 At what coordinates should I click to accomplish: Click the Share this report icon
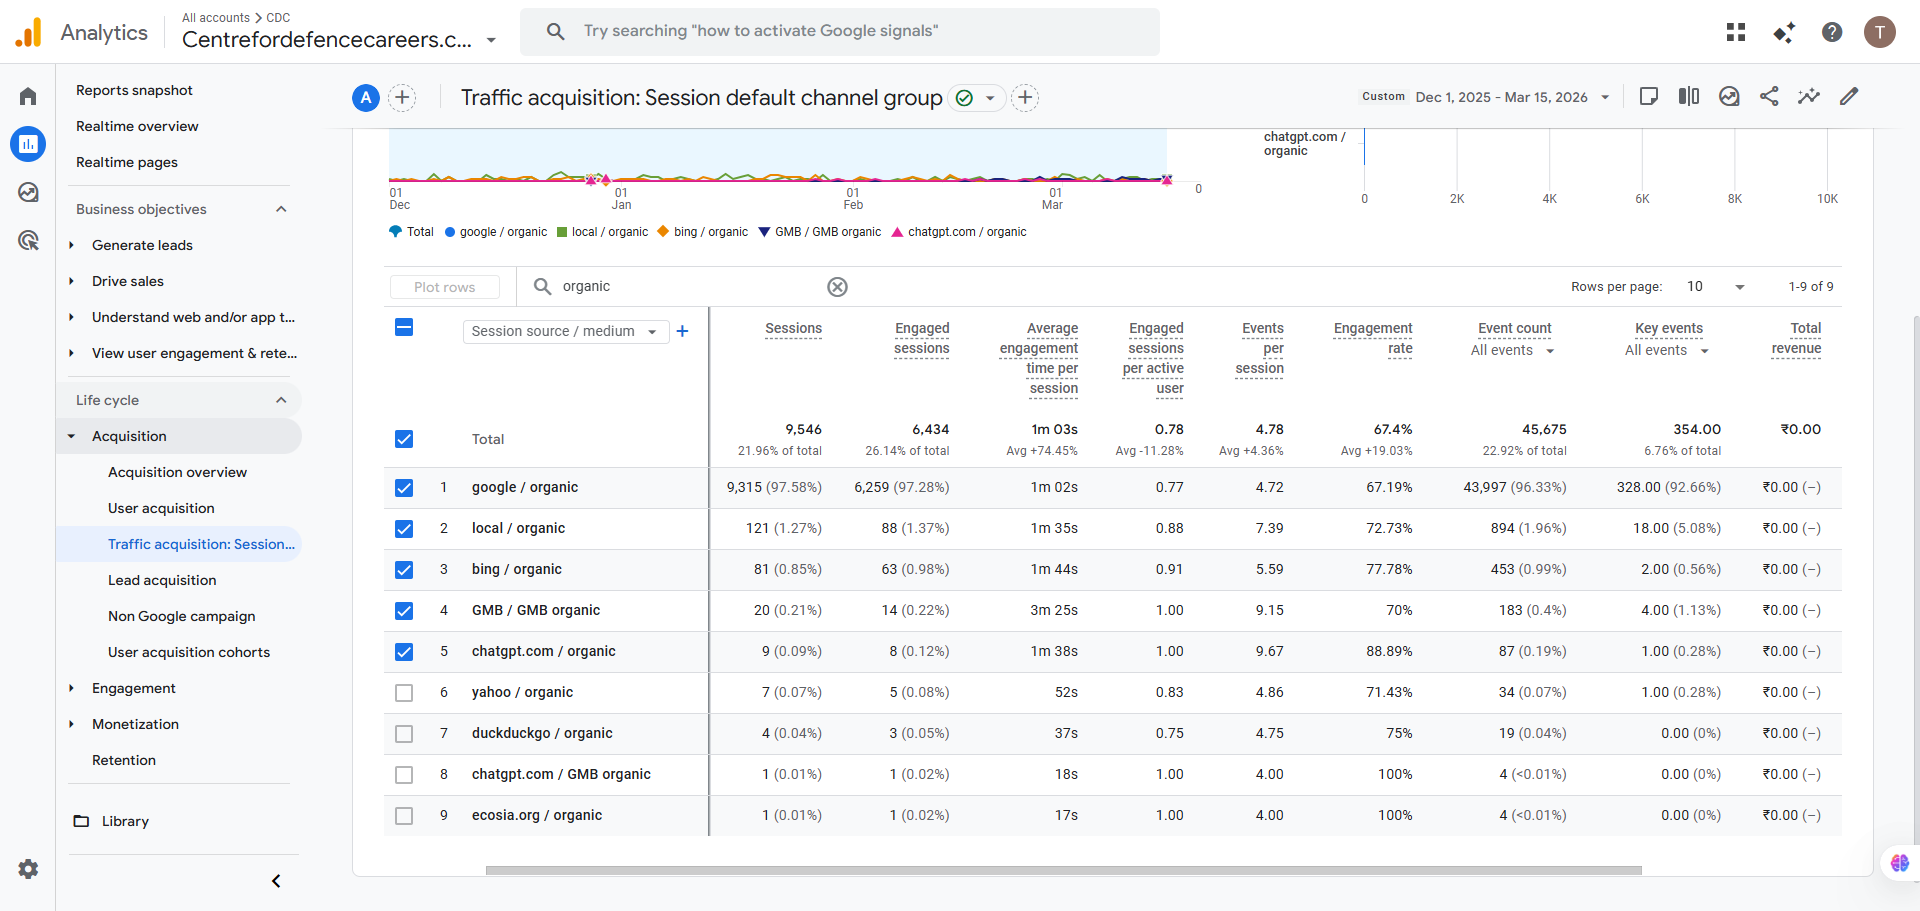coord(1769,96)
